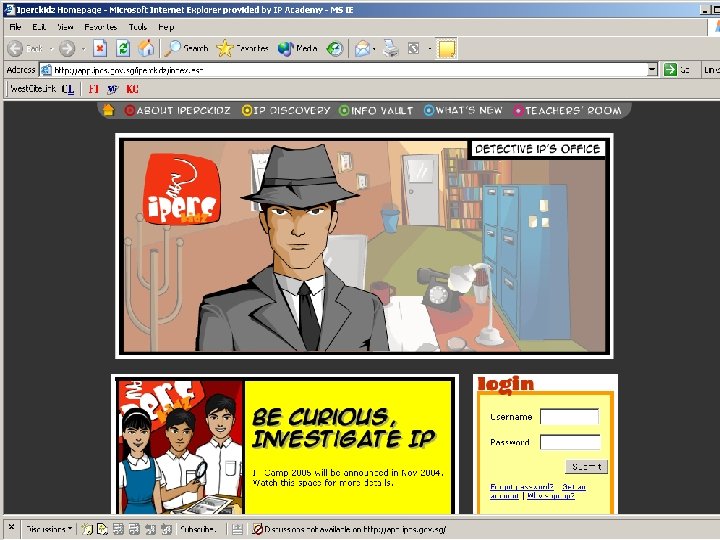Open the Forward button history dropdown arrow
The image size is (720, 540).
click(83, 49)
